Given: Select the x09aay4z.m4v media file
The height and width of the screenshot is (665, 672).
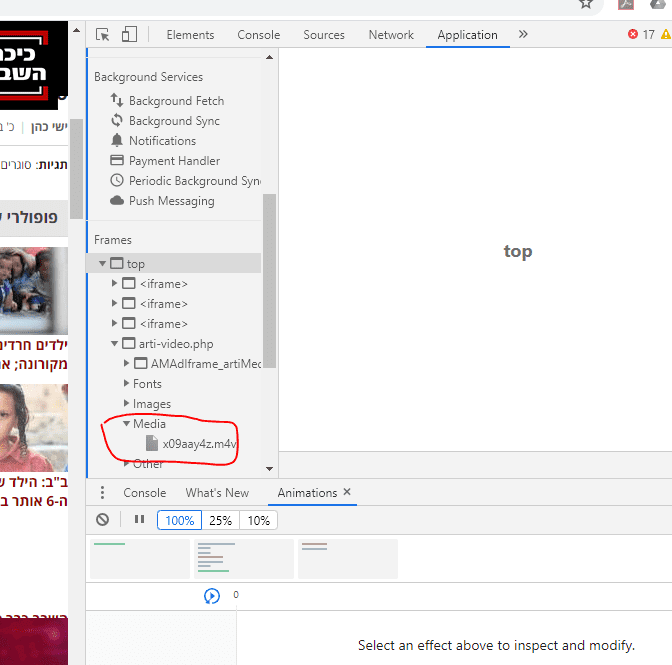Looking at the screenshot, I should coord(199,443).
